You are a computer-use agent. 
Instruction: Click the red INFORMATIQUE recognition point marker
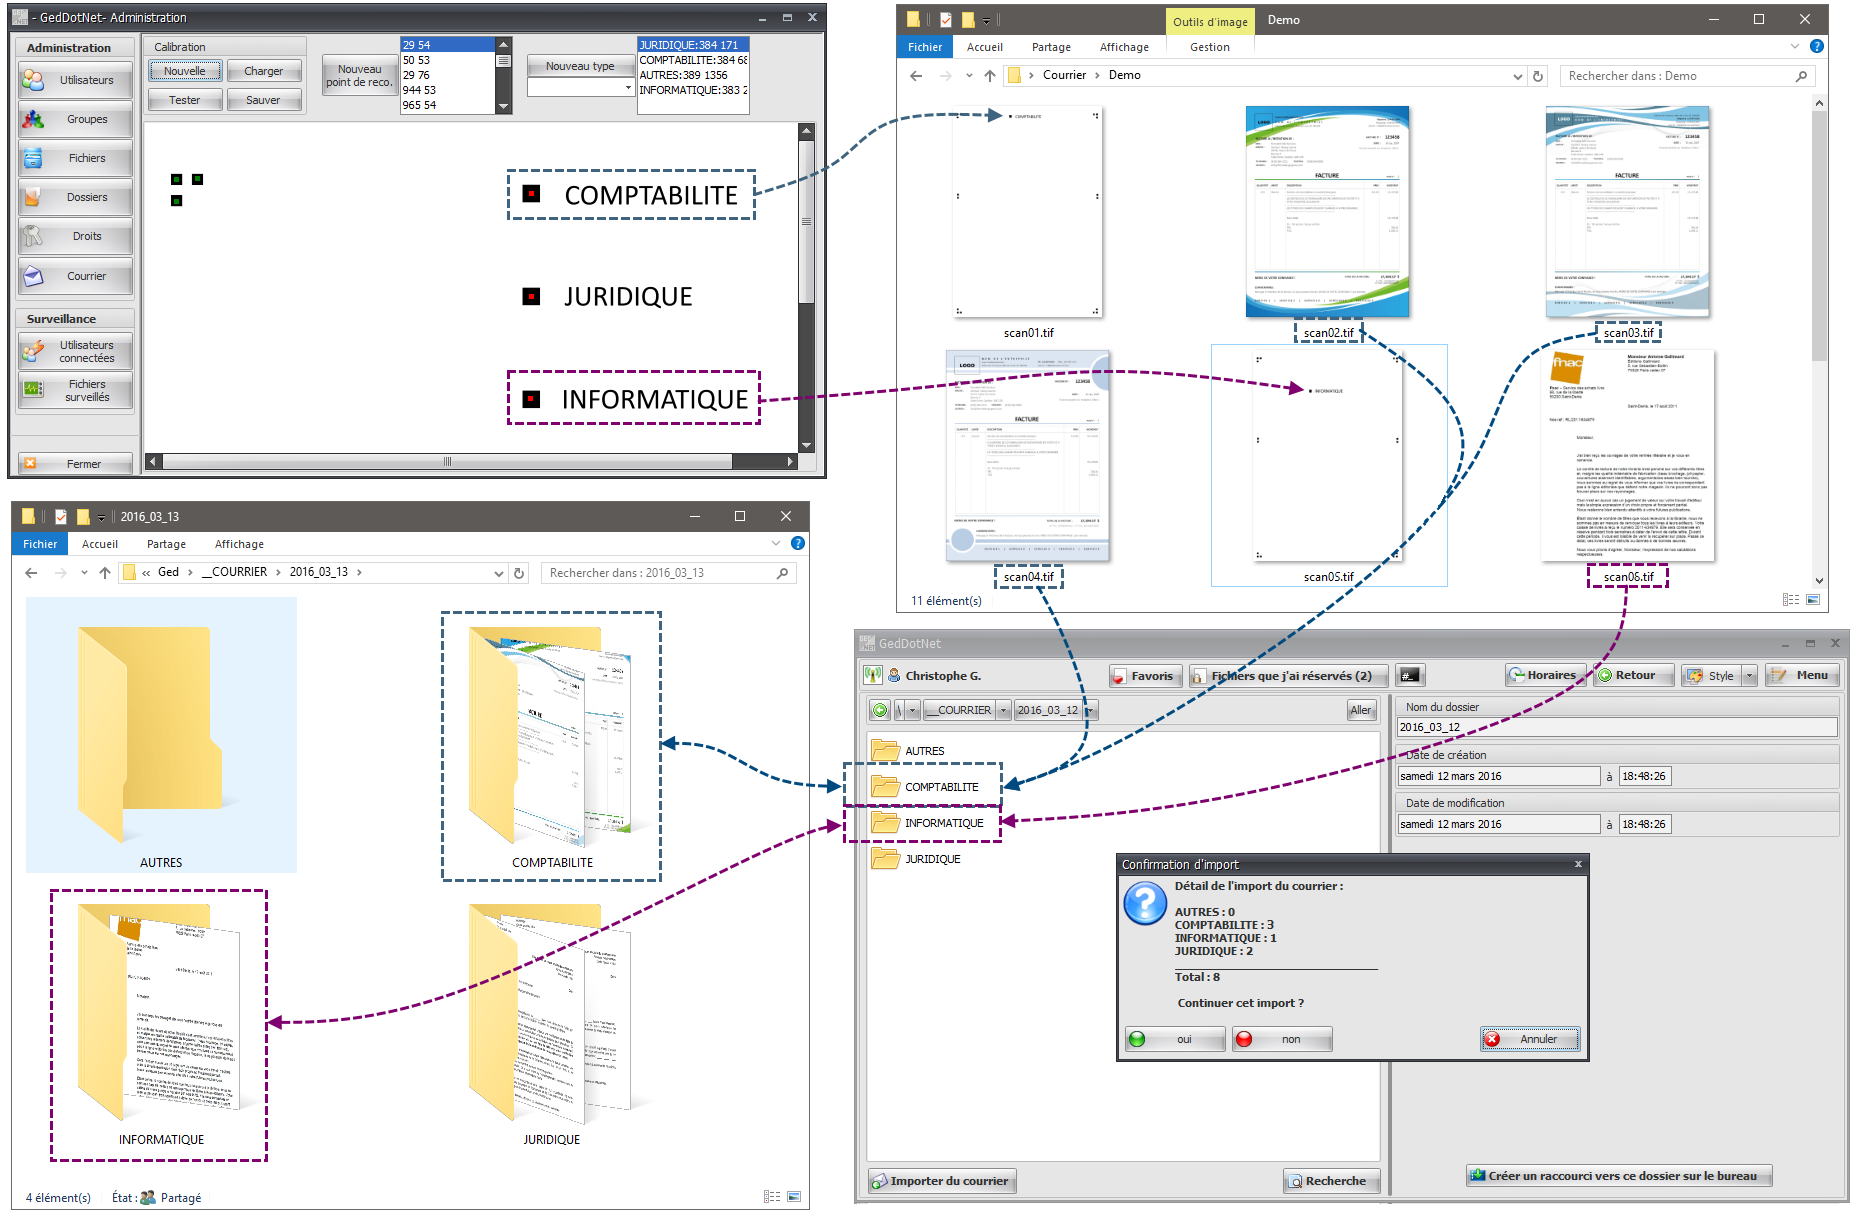tap(531, 399)
